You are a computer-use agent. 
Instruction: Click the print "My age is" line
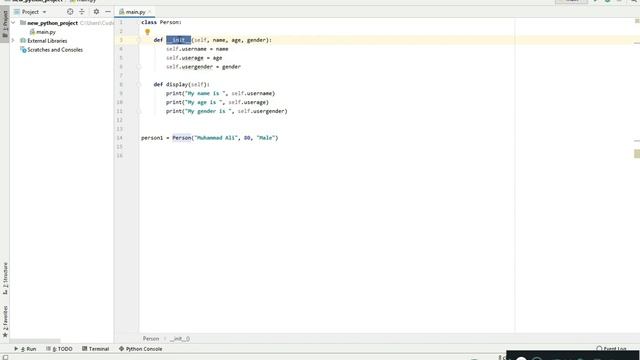217,102
